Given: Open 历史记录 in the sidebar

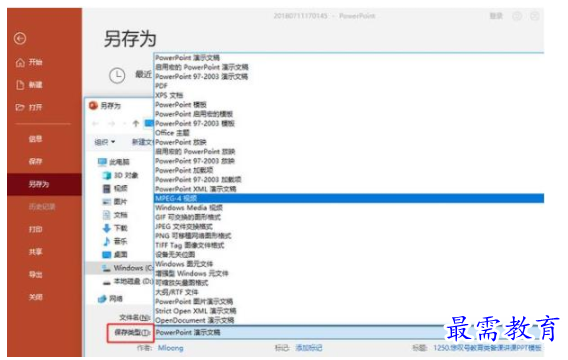Looking at the screenshot, I should tap(42, 207).
